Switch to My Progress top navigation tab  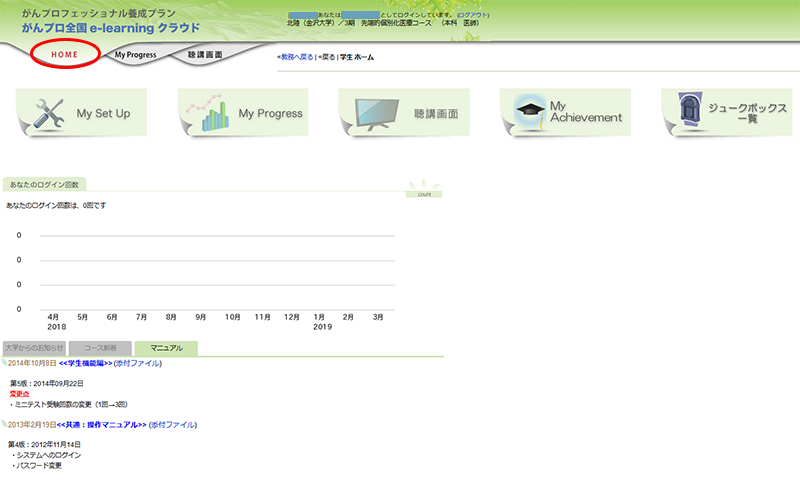(x=135, y=55)
